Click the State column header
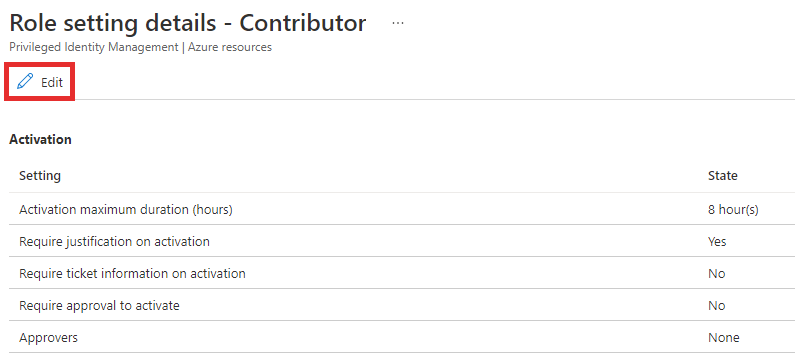 click(x=722, y=176)
